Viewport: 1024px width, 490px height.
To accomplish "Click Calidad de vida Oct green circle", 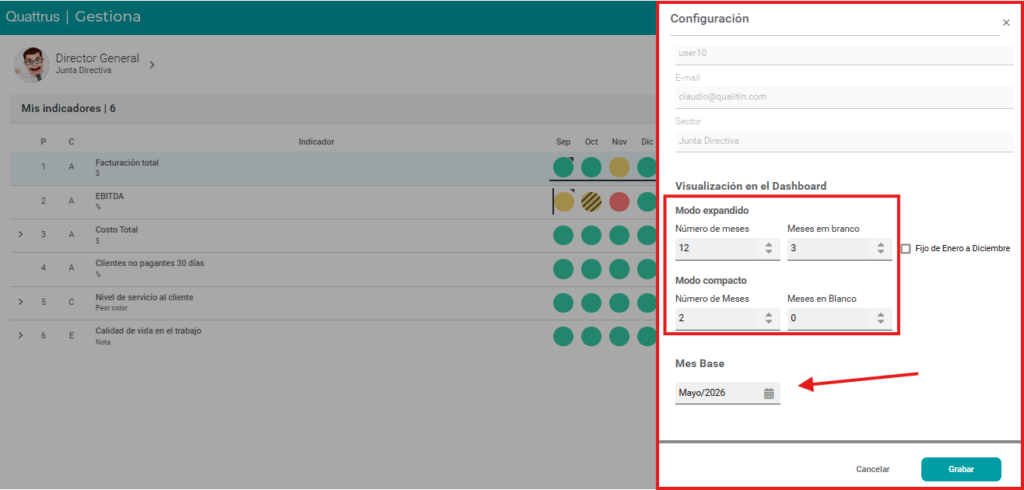I will coord(591,336).
